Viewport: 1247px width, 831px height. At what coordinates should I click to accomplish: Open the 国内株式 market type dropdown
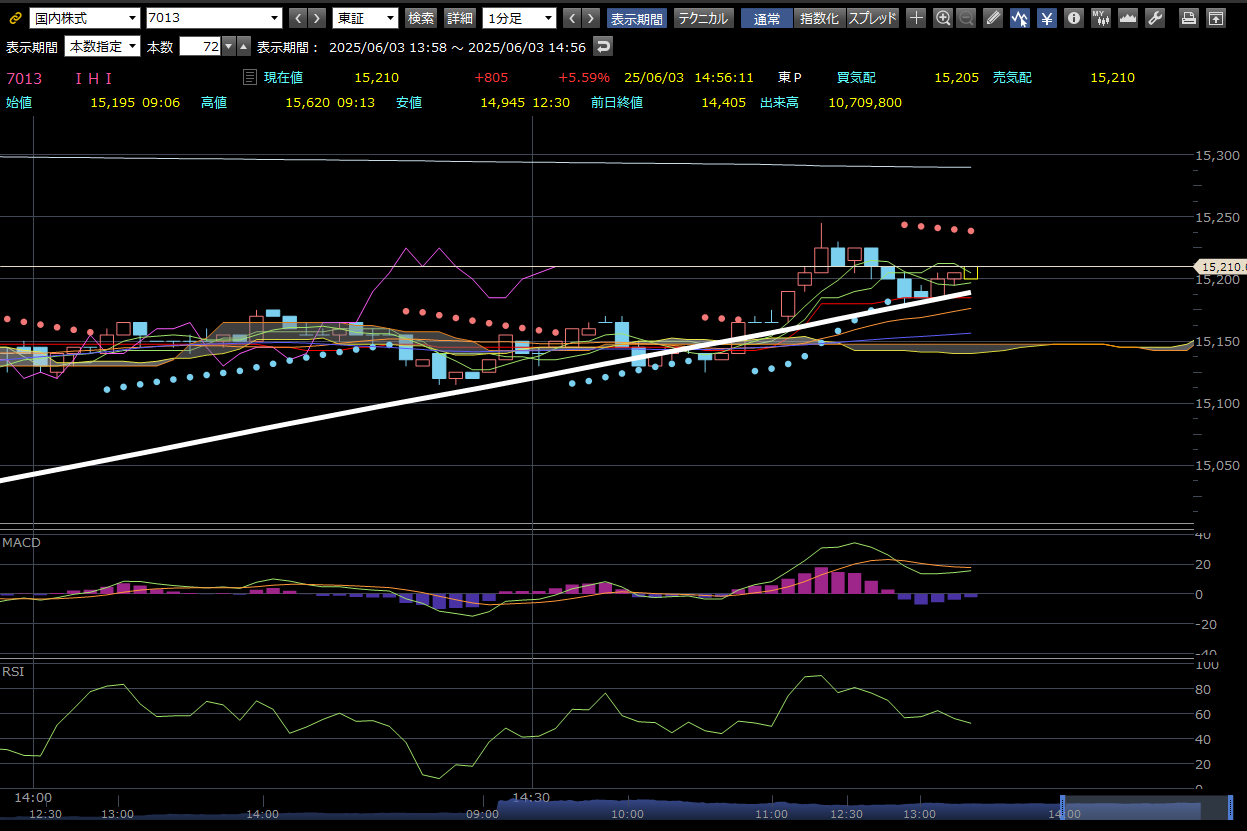pos(85,18)
